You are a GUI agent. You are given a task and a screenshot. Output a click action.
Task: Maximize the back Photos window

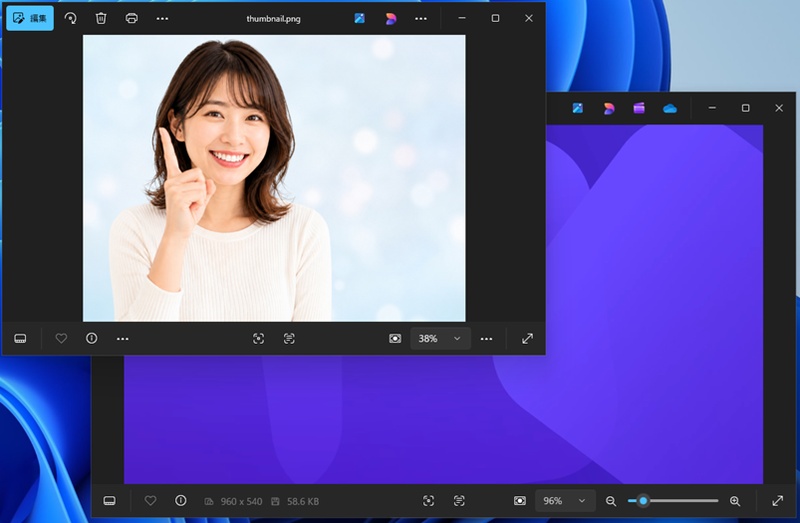tap(745, 108)
